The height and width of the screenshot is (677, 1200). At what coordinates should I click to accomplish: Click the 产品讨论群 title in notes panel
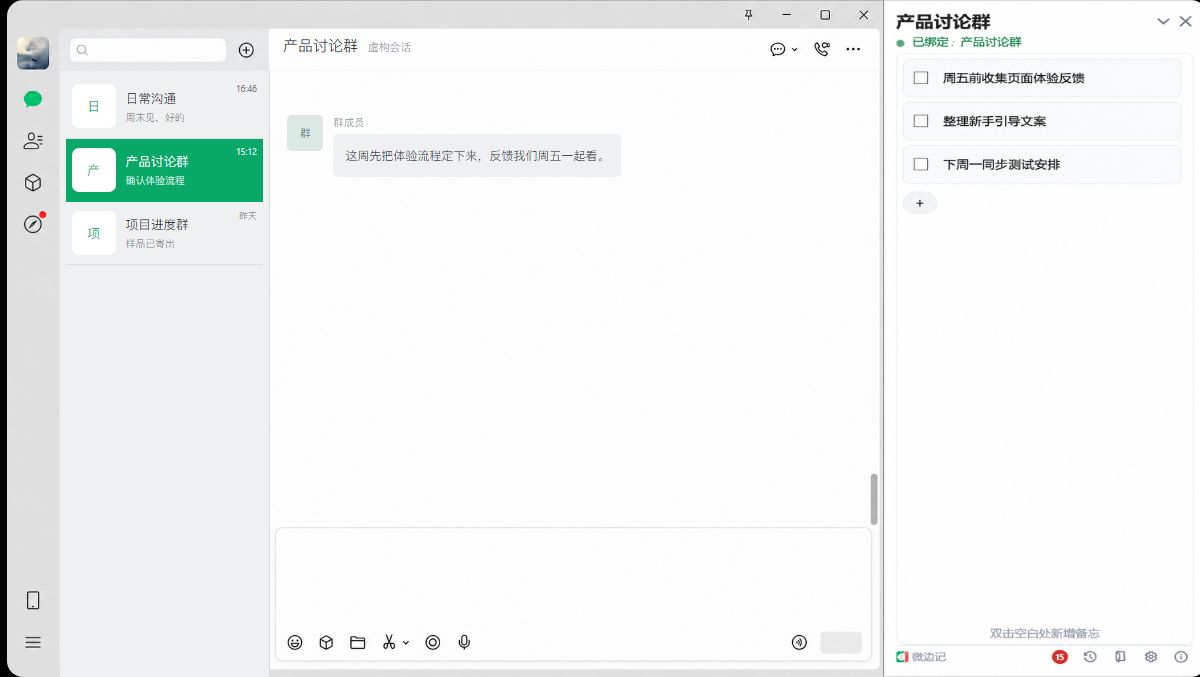click(x=943, y=21)
